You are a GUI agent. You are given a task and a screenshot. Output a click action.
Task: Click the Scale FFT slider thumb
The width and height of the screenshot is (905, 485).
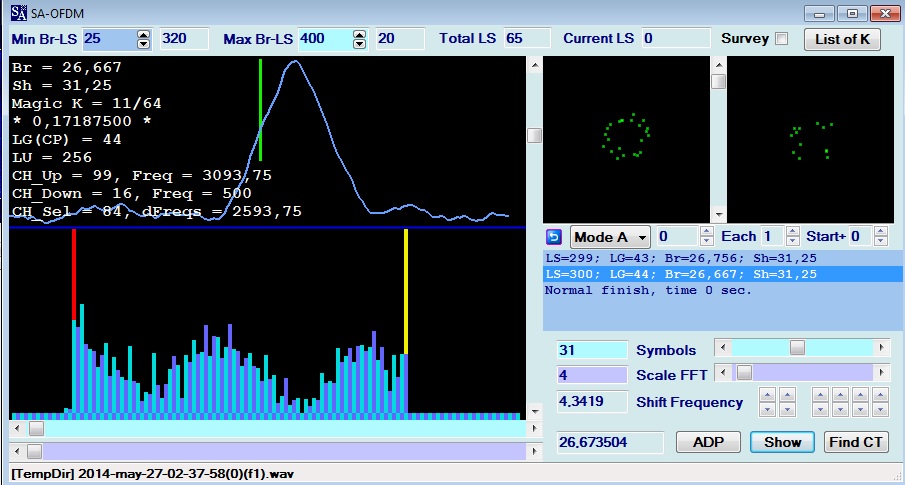(745, 372)
